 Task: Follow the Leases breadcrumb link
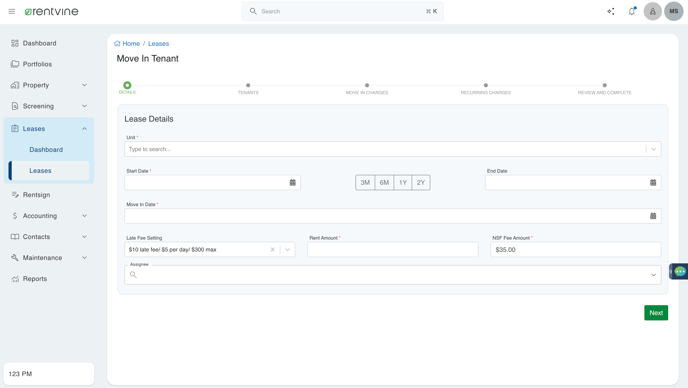[158, 43]
